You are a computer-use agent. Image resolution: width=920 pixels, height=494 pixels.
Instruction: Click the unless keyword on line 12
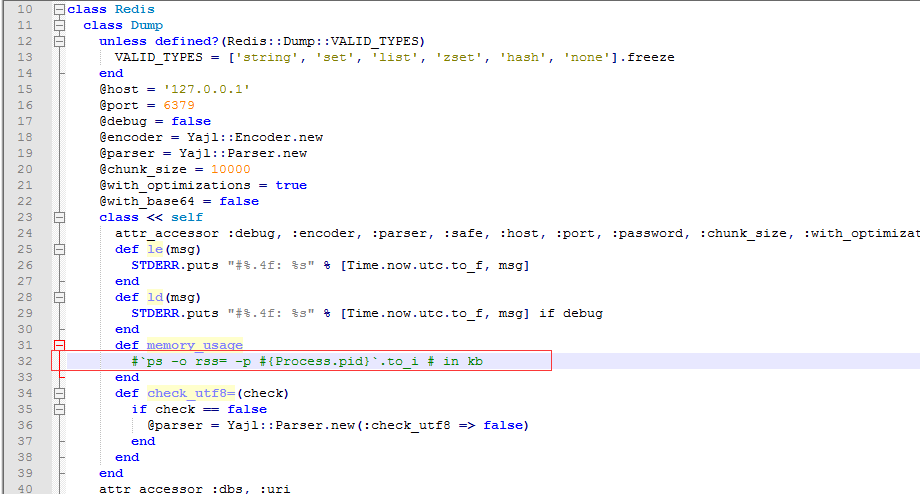pos(123,41)
